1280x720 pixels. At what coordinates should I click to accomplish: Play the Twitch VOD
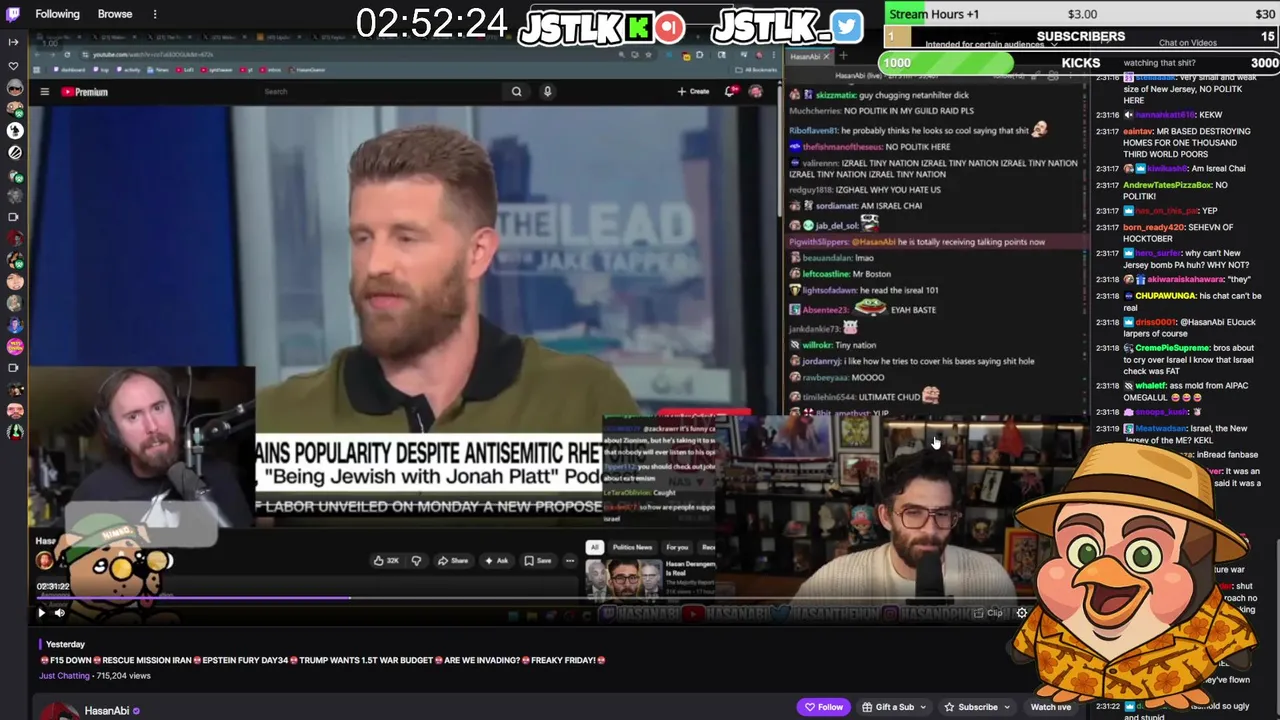pos(41,613)
